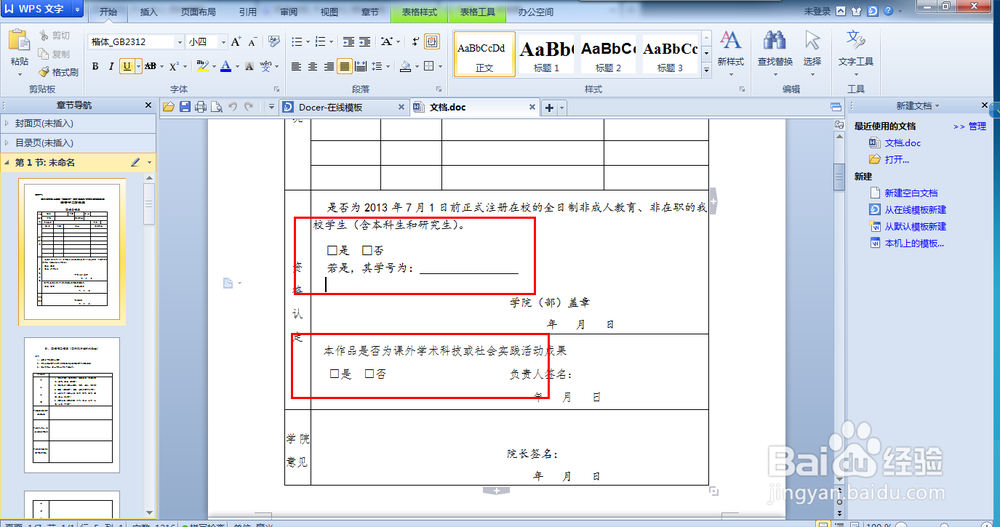
Task: Center align text in paragraph group
Action: click(x=312, y=66)
